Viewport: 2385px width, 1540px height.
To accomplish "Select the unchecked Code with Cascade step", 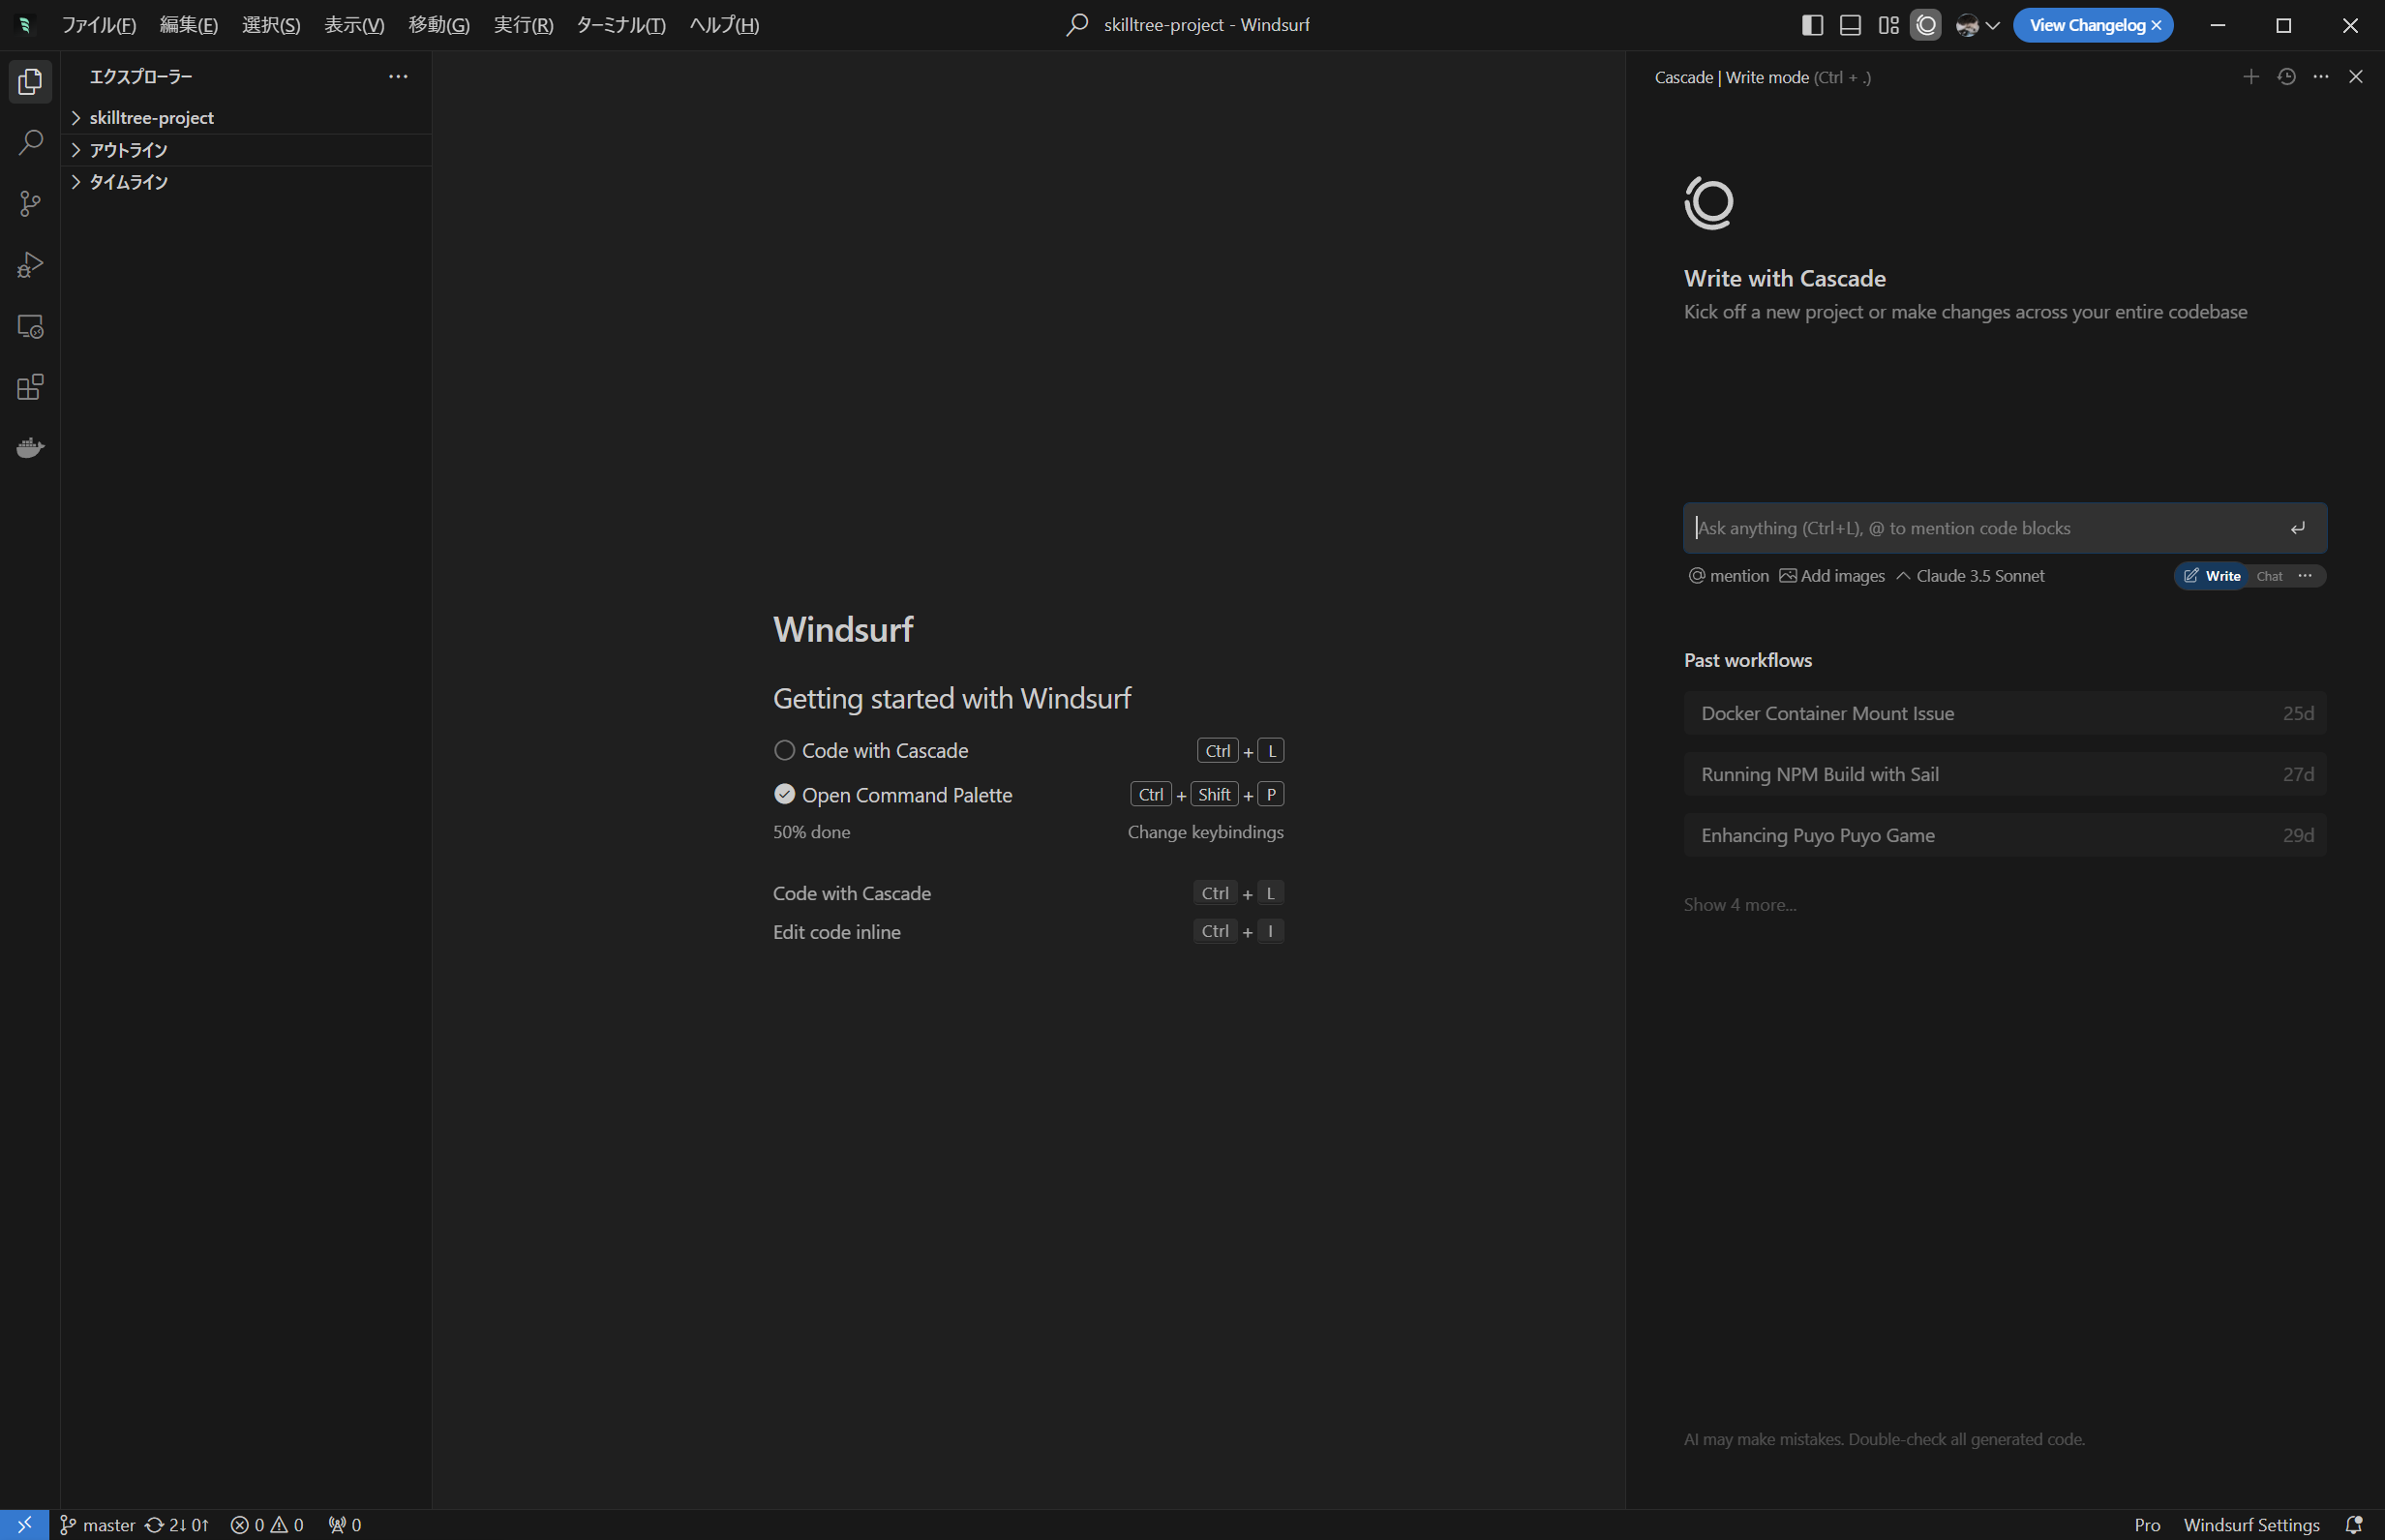I will point(1028,750).
